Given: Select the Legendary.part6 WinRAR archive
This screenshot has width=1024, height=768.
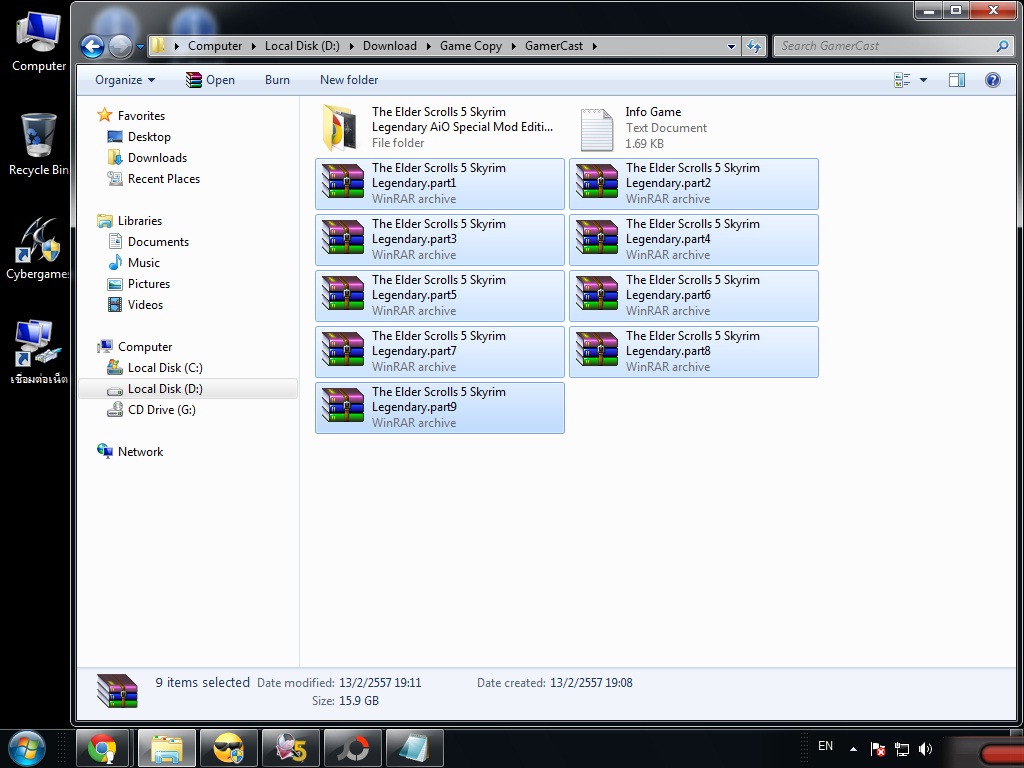Looking at the screenshot, I should pyautogui.click(x=694, y=296).
